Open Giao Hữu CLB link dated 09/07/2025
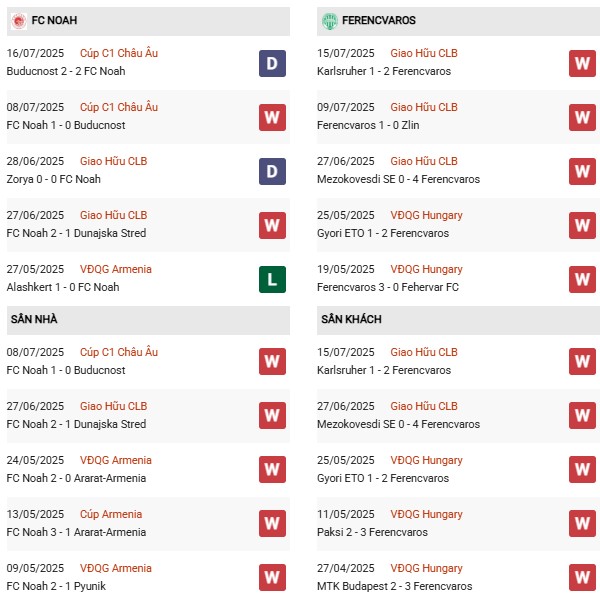The width and height of the screenshot is (600, 599). 424,107
